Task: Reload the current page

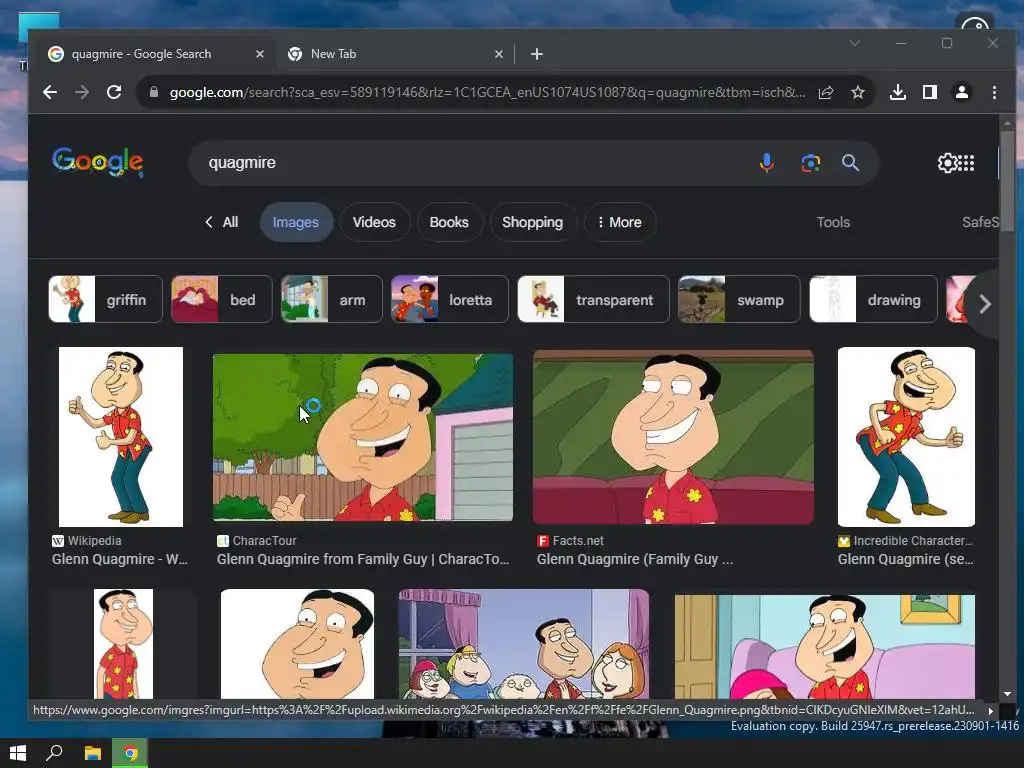Action: [x=114, y=92]
